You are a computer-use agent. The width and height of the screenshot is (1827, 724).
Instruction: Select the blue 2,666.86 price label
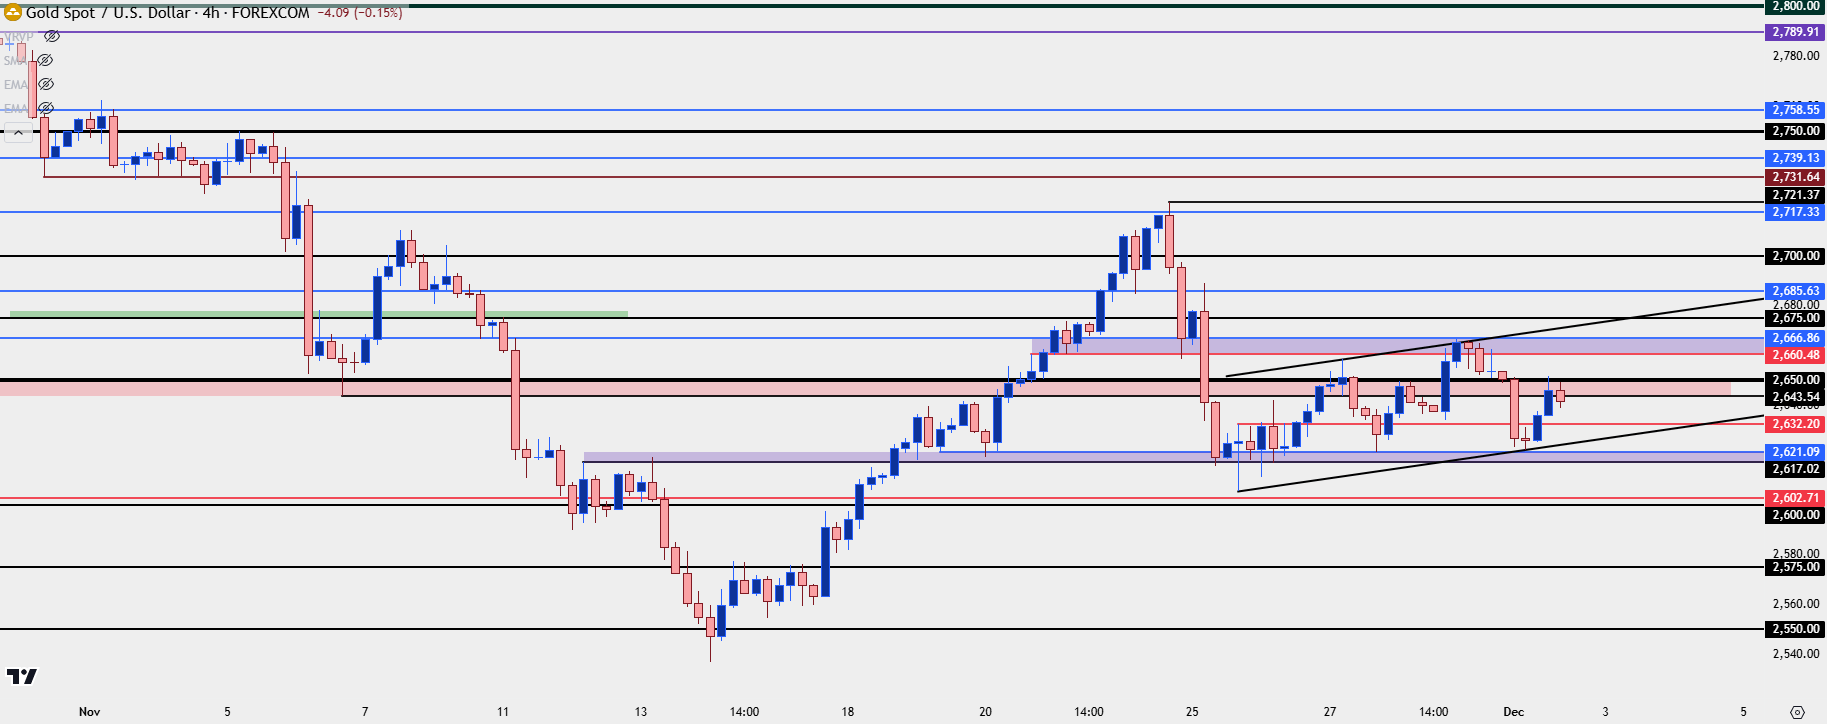[1796, 338]
